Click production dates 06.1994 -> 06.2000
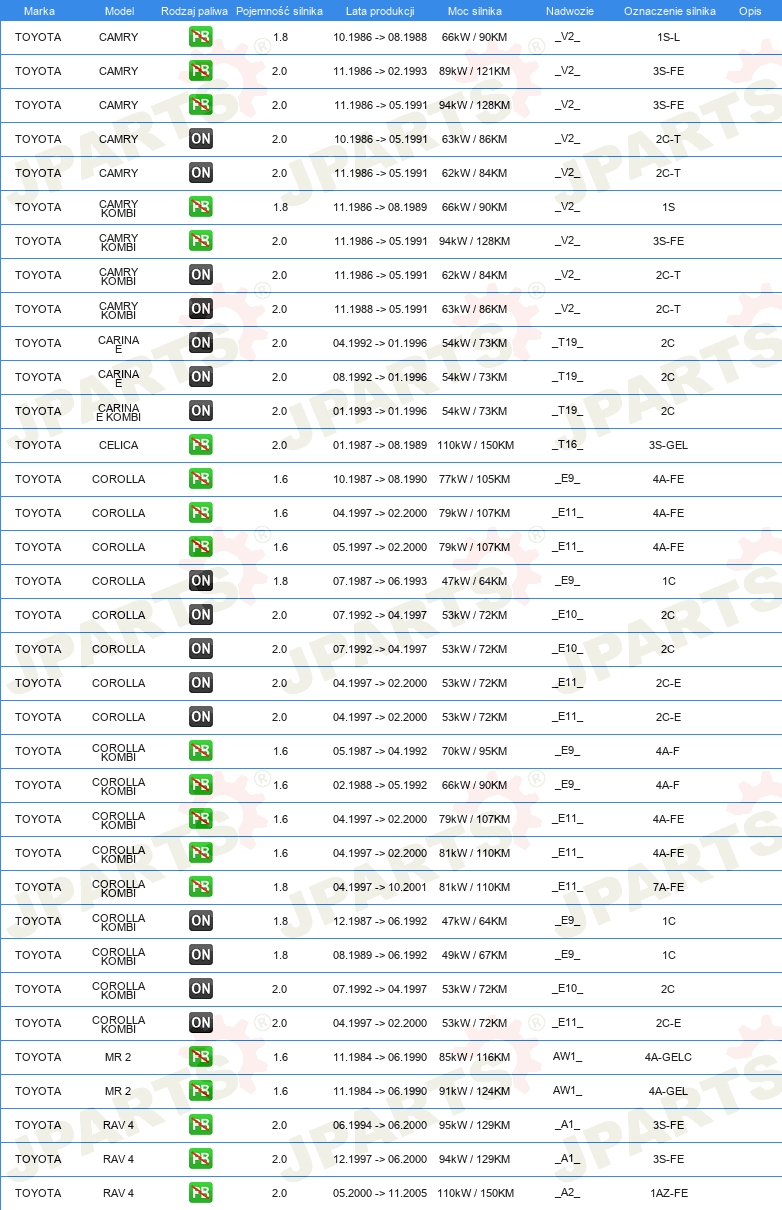This screenshot has width=782, height=1210. coord(381,1125)
